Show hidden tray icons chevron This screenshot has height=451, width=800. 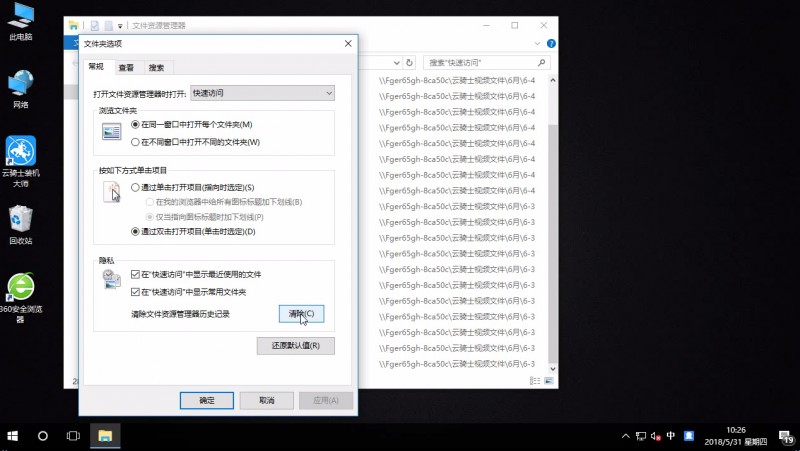click(x=626, y=436)
